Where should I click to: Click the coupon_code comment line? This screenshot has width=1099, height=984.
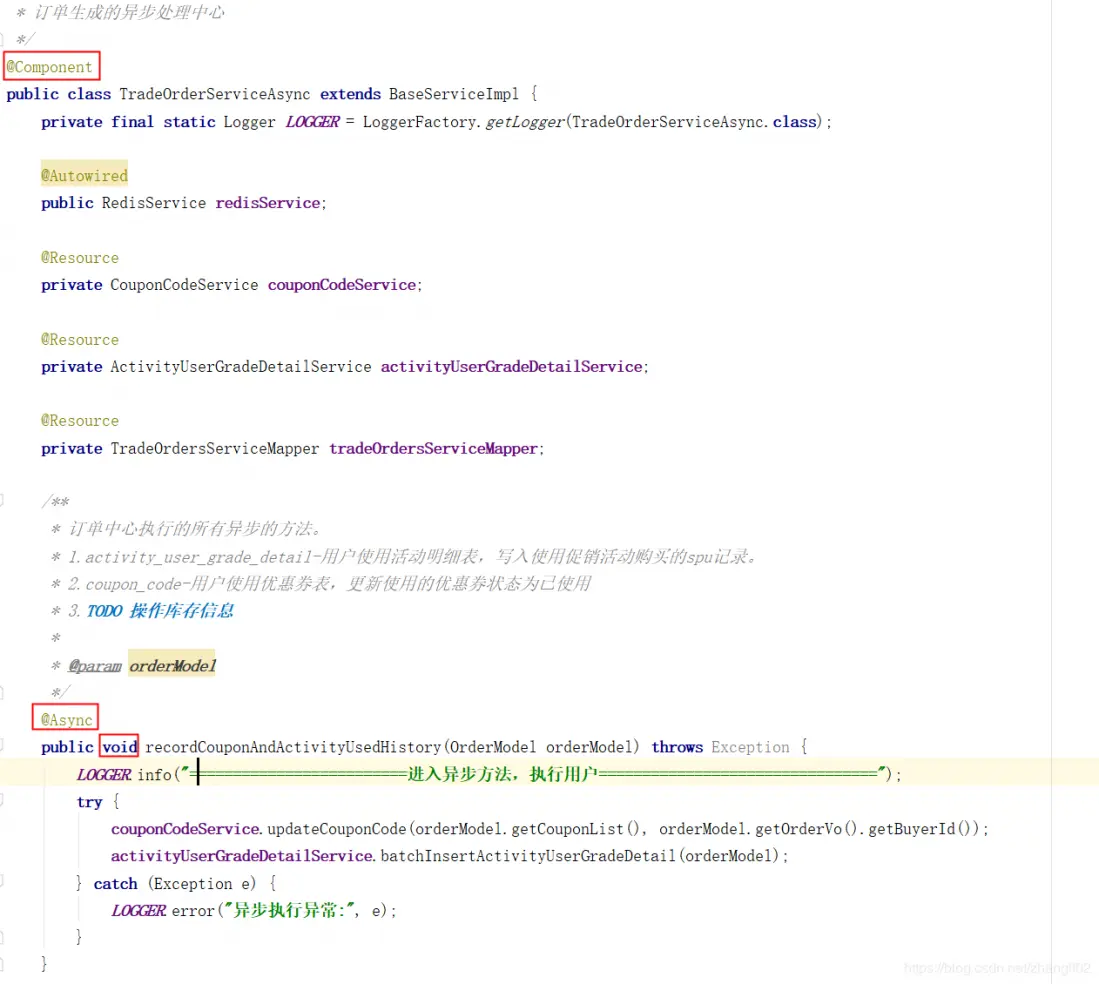coord(329,584)
